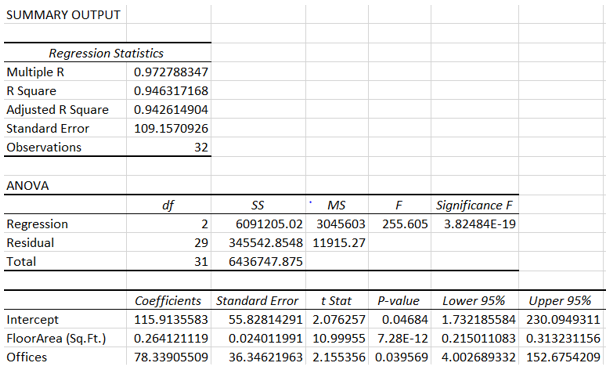This screenshot has width=606, height=365.
Task: Select the Coefficients column header
Action: tap(168, 301)
